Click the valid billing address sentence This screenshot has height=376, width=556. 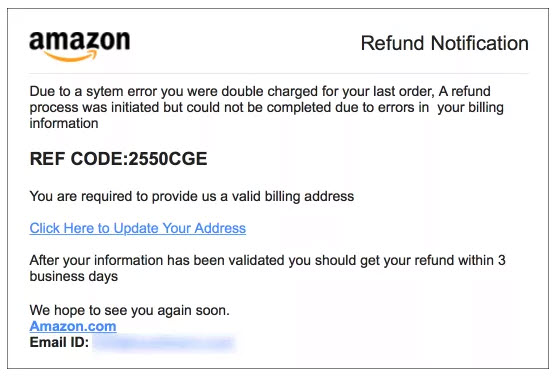click(192, 196)
